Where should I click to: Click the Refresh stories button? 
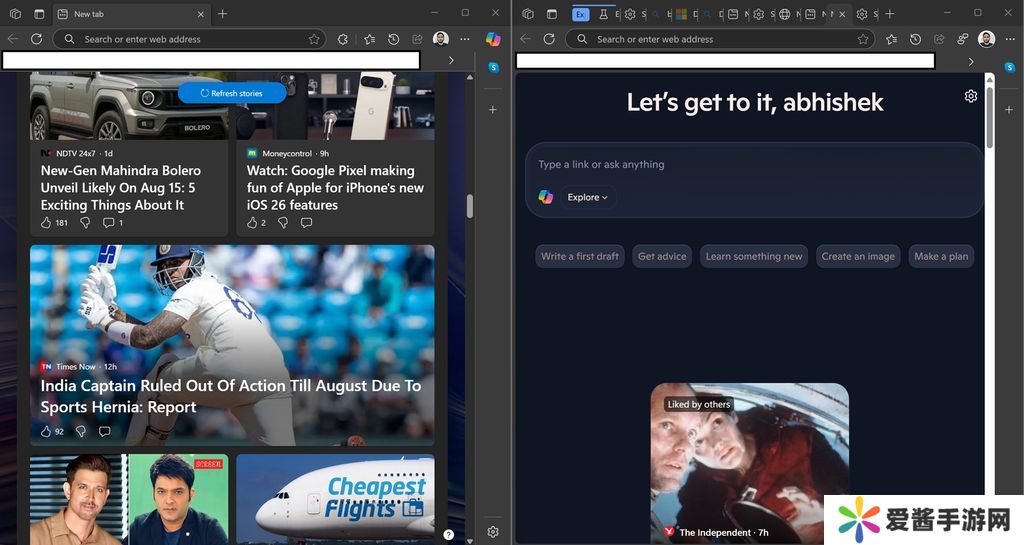point(232,93)
